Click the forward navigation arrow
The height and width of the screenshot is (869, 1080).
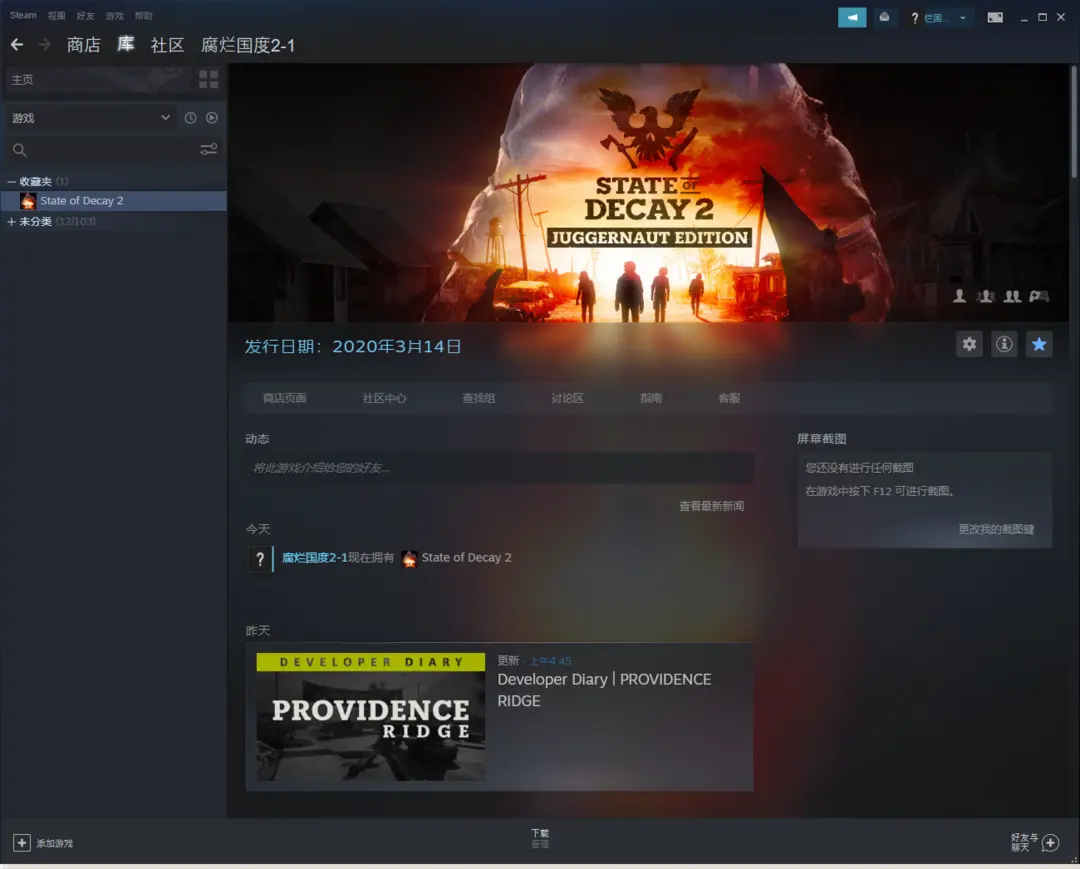45,45
